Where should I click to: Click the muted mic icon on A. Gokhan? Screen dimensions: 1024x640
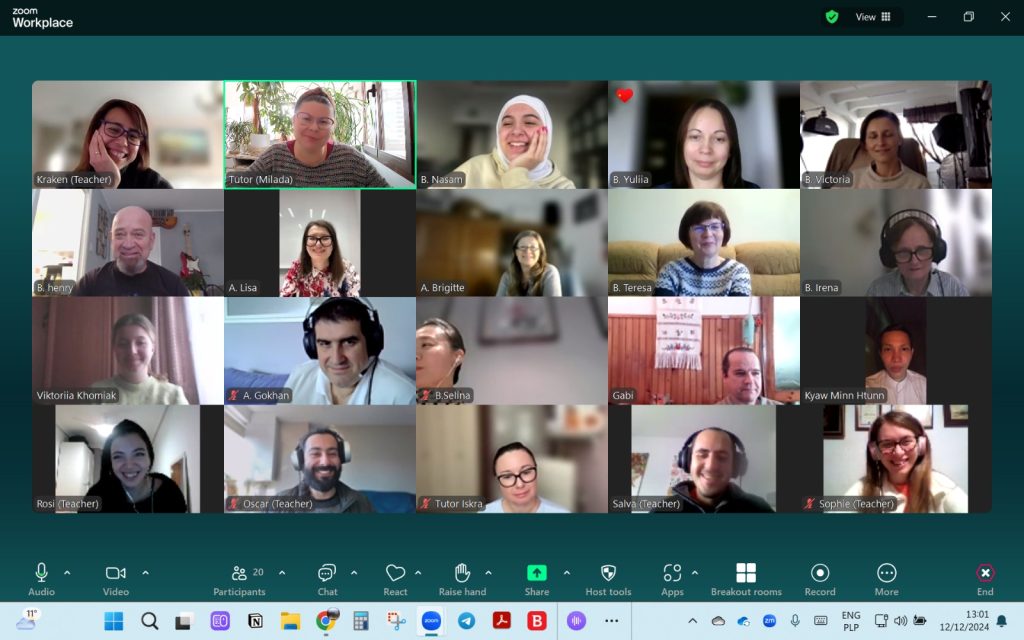tap(234, 395)
